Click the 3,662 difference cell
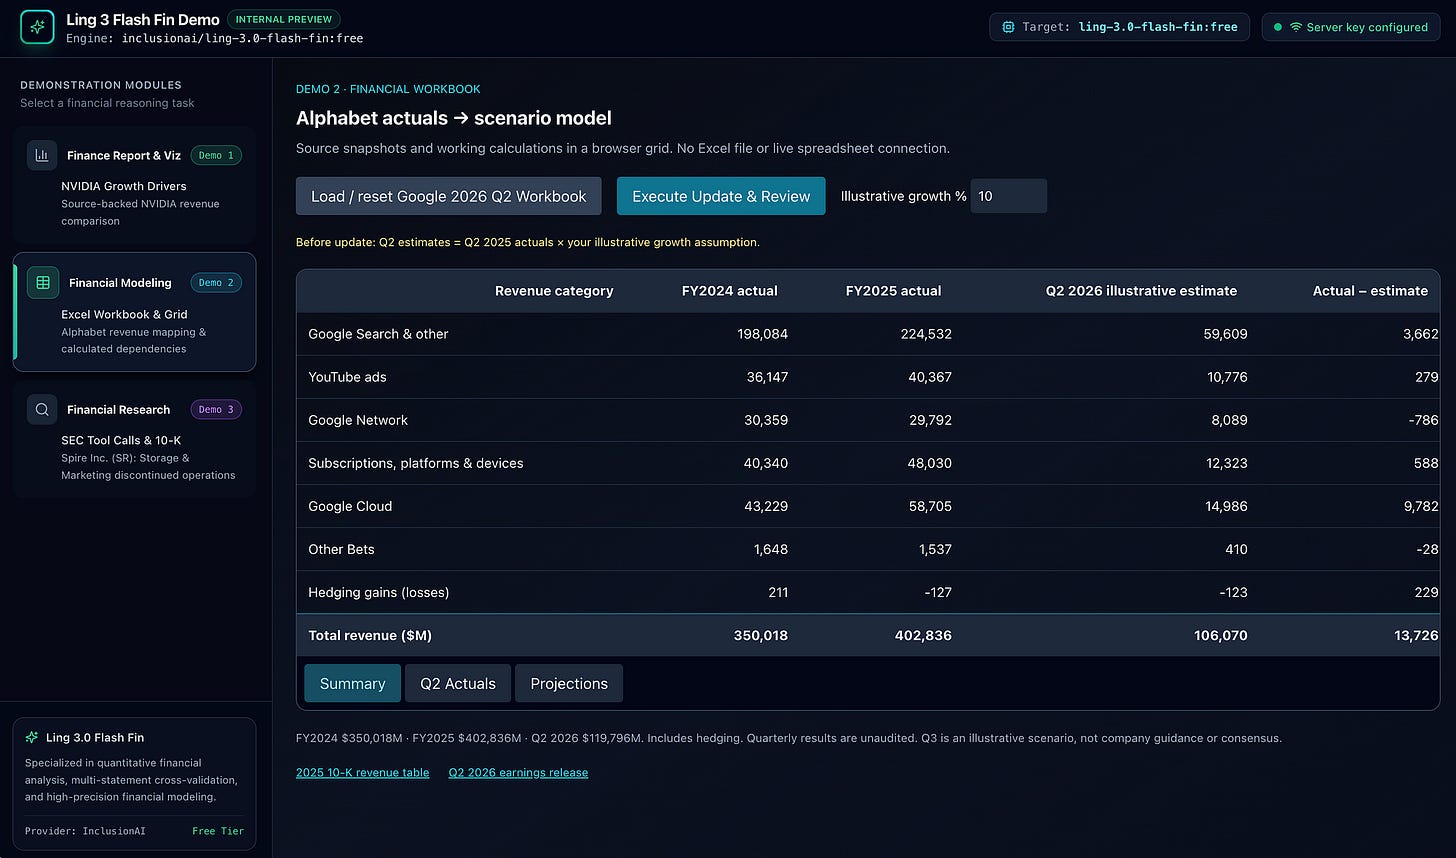 point(1421,334)
